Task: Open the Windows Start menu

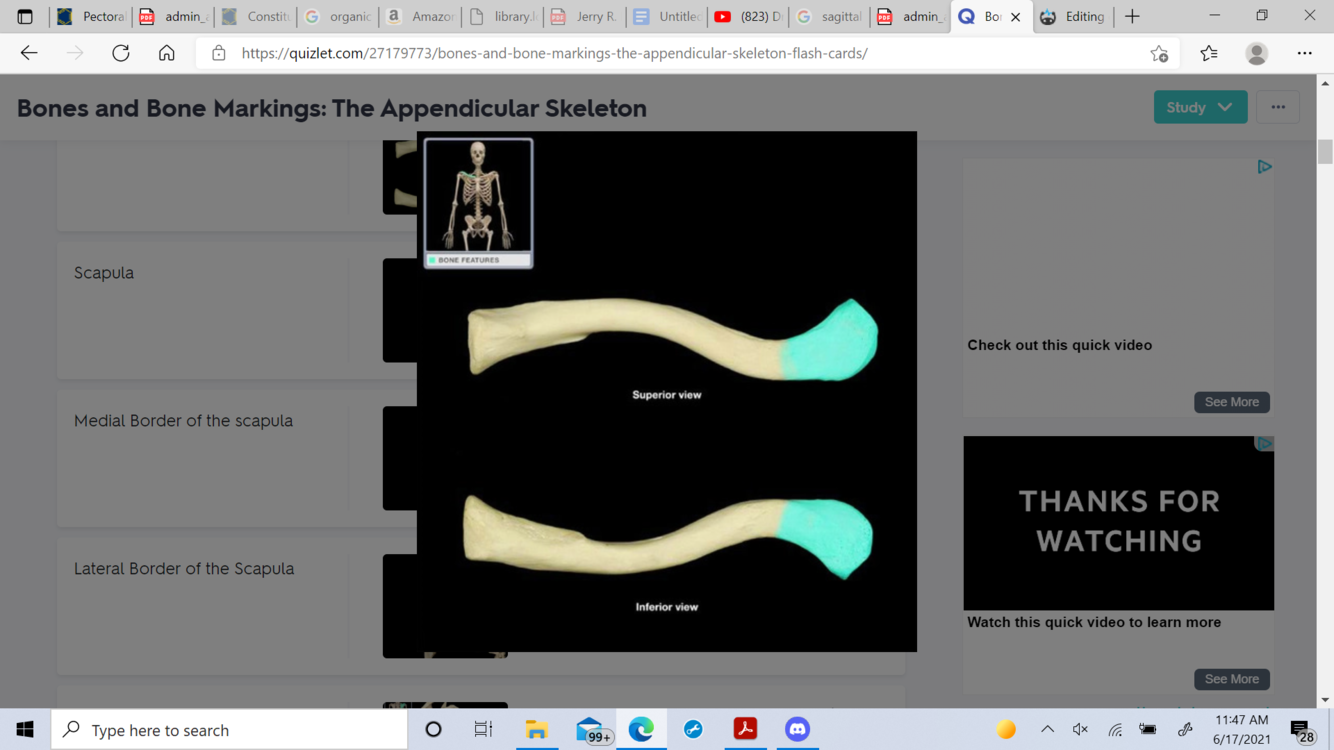Action: 25,730
